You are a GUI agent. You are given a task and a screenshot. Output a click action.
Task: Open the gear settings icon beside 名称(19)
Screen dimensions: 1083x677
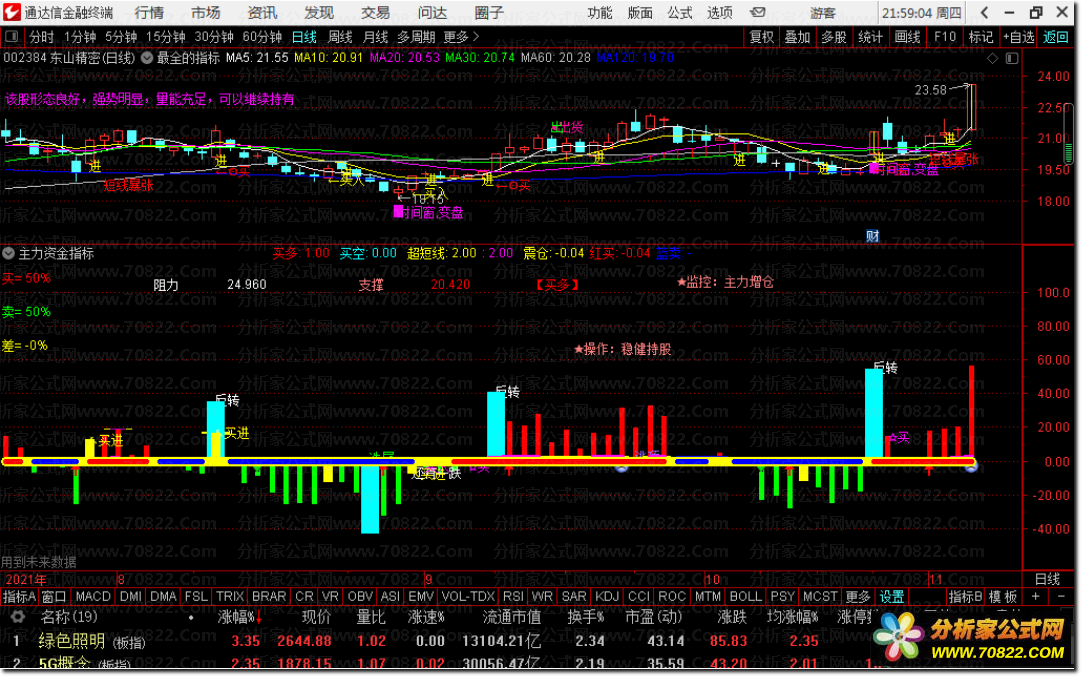pos(17,617)
